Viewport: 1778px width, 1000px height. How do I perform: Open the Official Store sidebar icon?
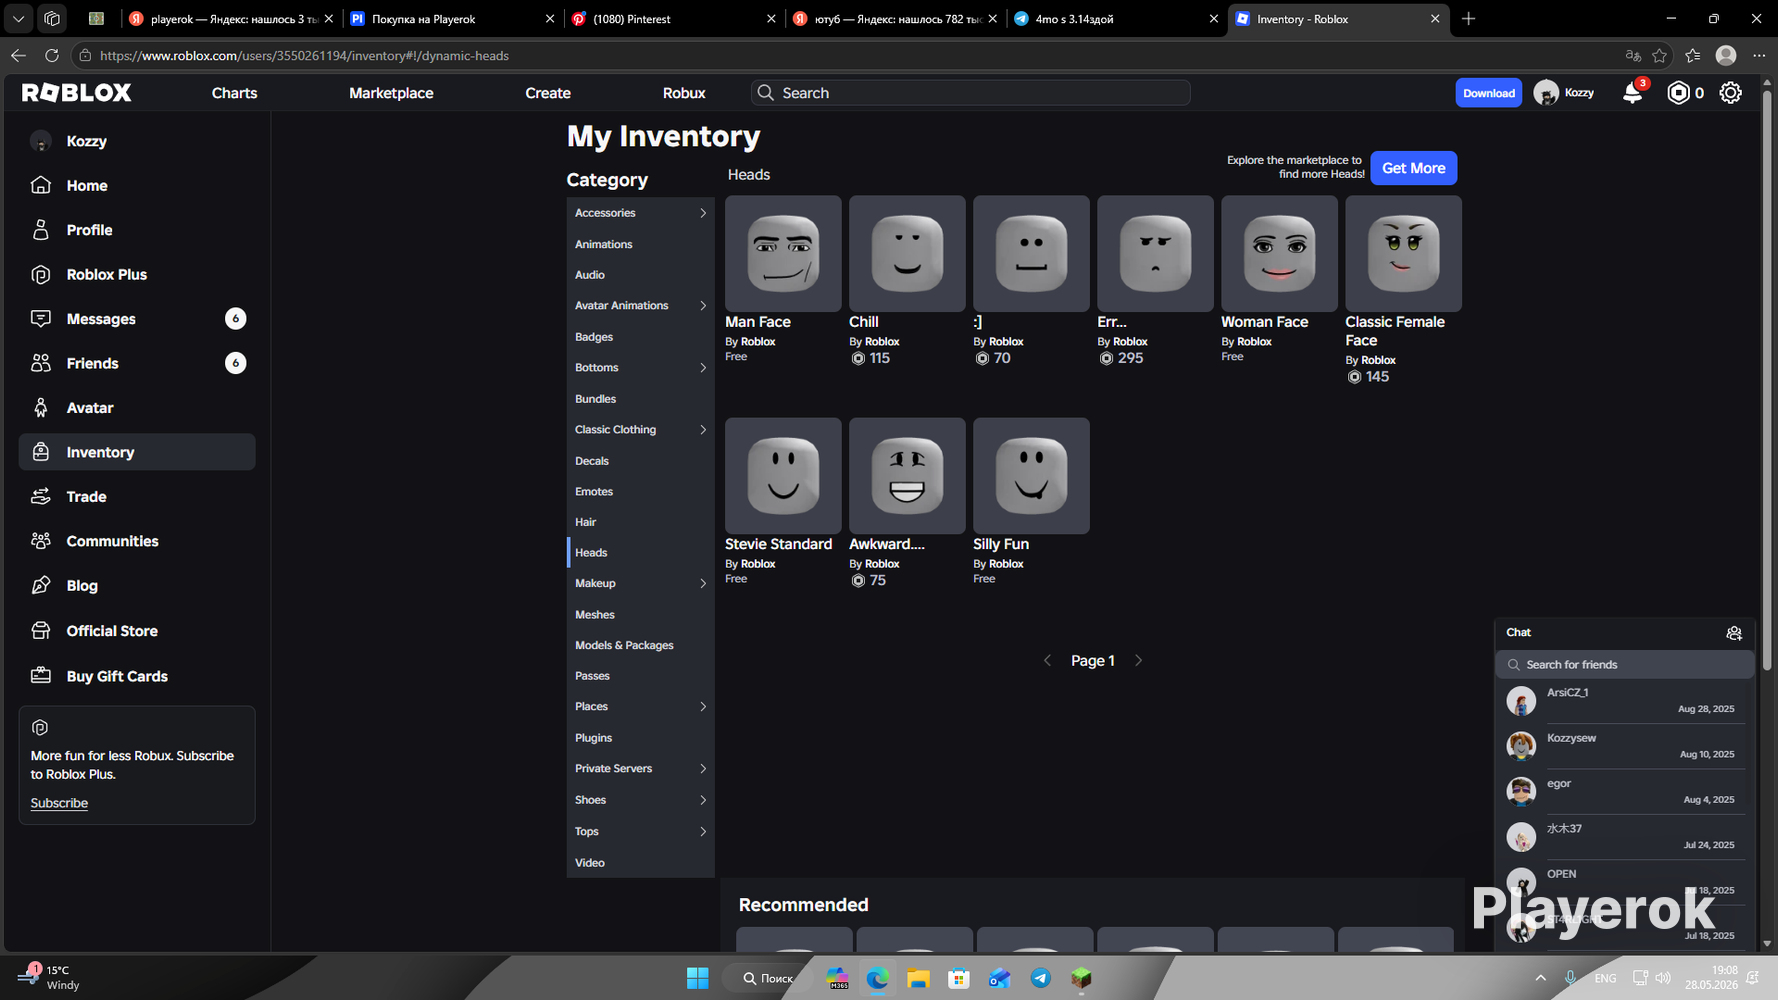pyautogui.click(x=41, y=631)
